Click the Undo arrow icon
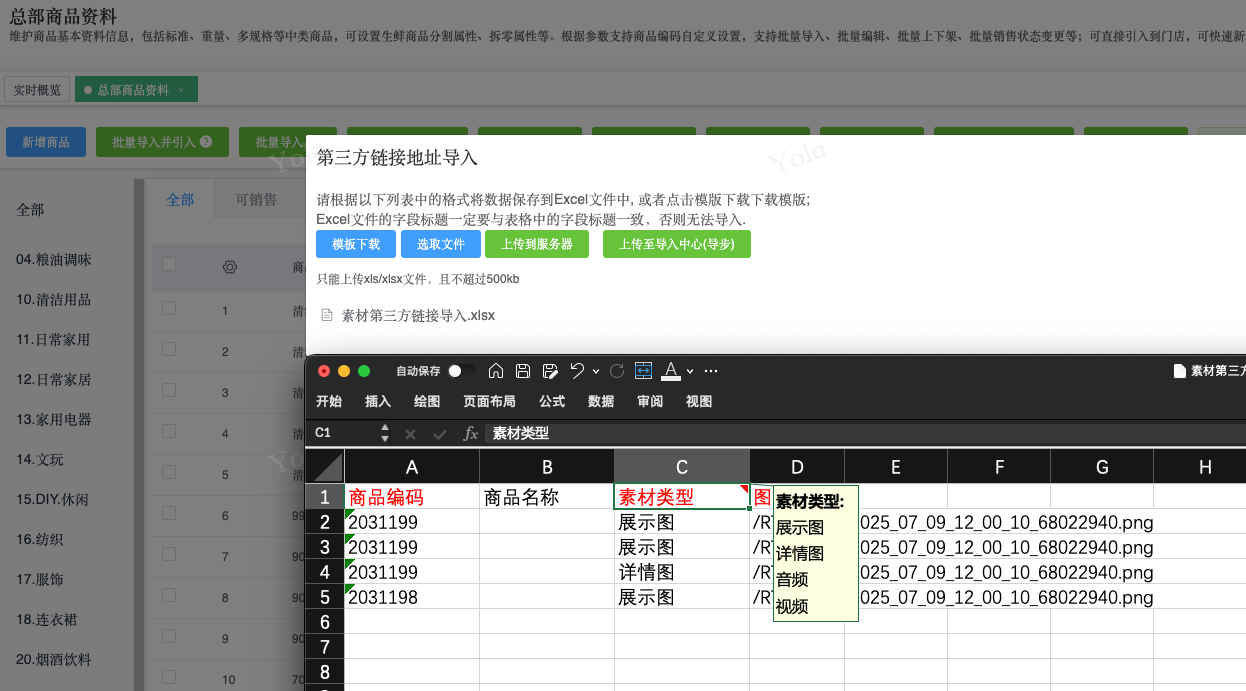 click(x=577, y=371)
